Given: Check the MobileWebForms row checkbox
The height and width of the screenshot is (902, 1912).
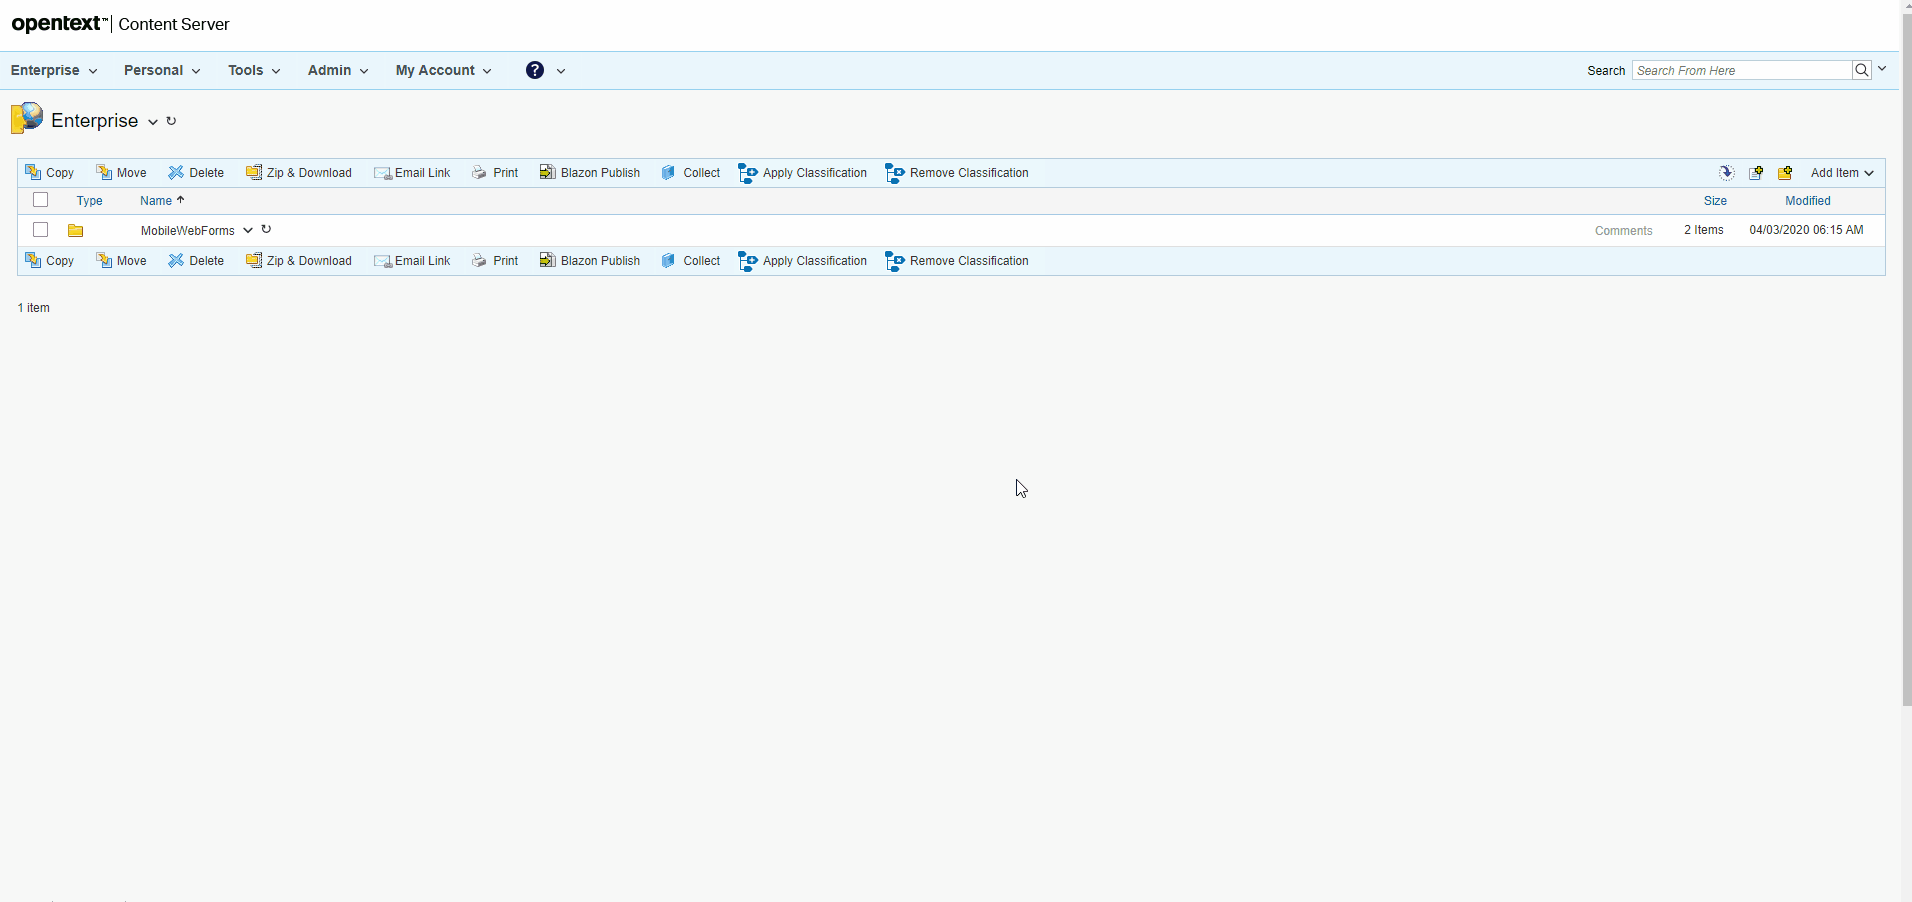Looking at the screenshot, I should coord(41,230).
